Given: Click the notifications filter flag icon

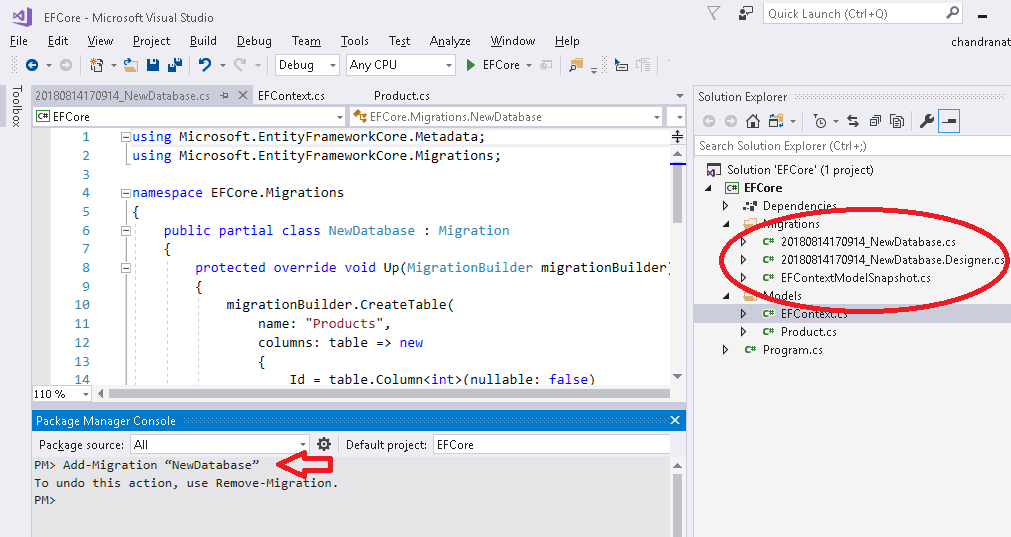Looking at the screenshot, I should [714, 13].
